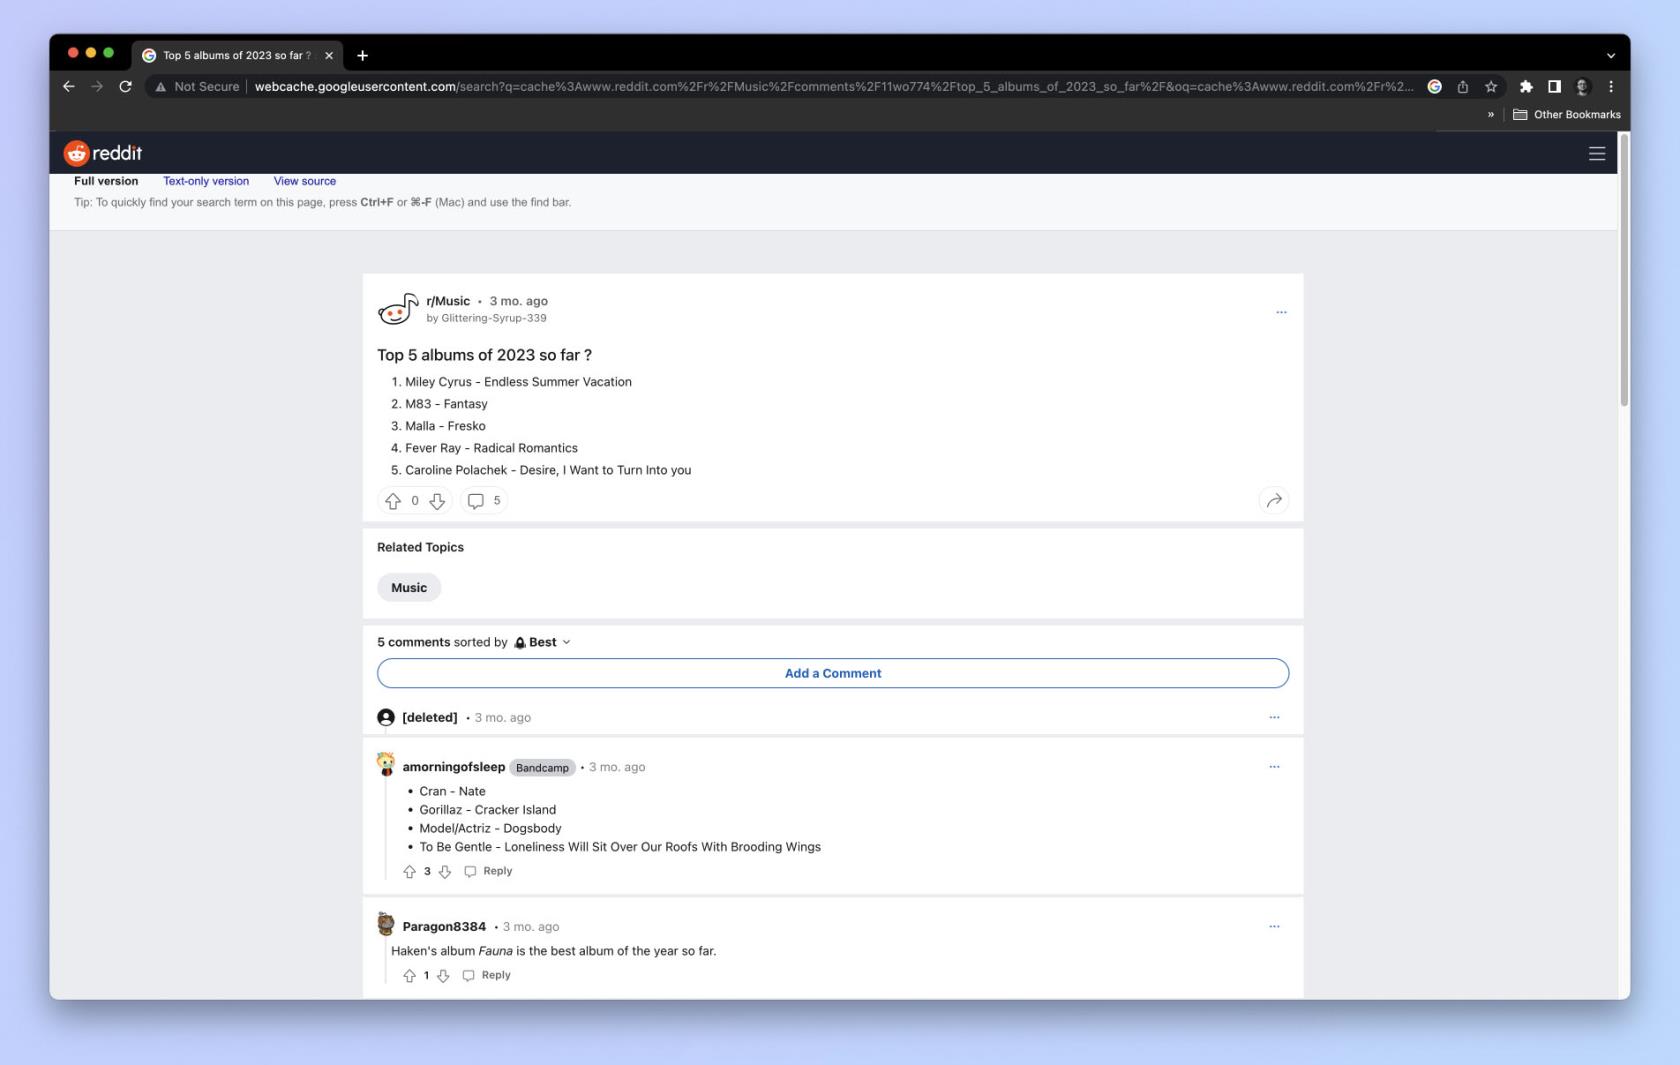
Task: Downvote Paragon8384's comment
Action: [x=443, y=975]
